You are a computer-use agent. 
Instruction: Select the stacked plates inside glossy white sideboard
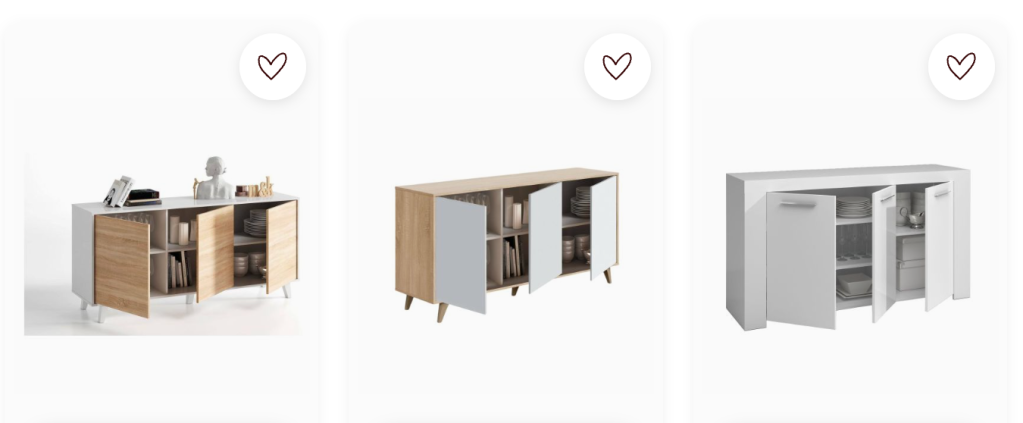coord(853,207)
